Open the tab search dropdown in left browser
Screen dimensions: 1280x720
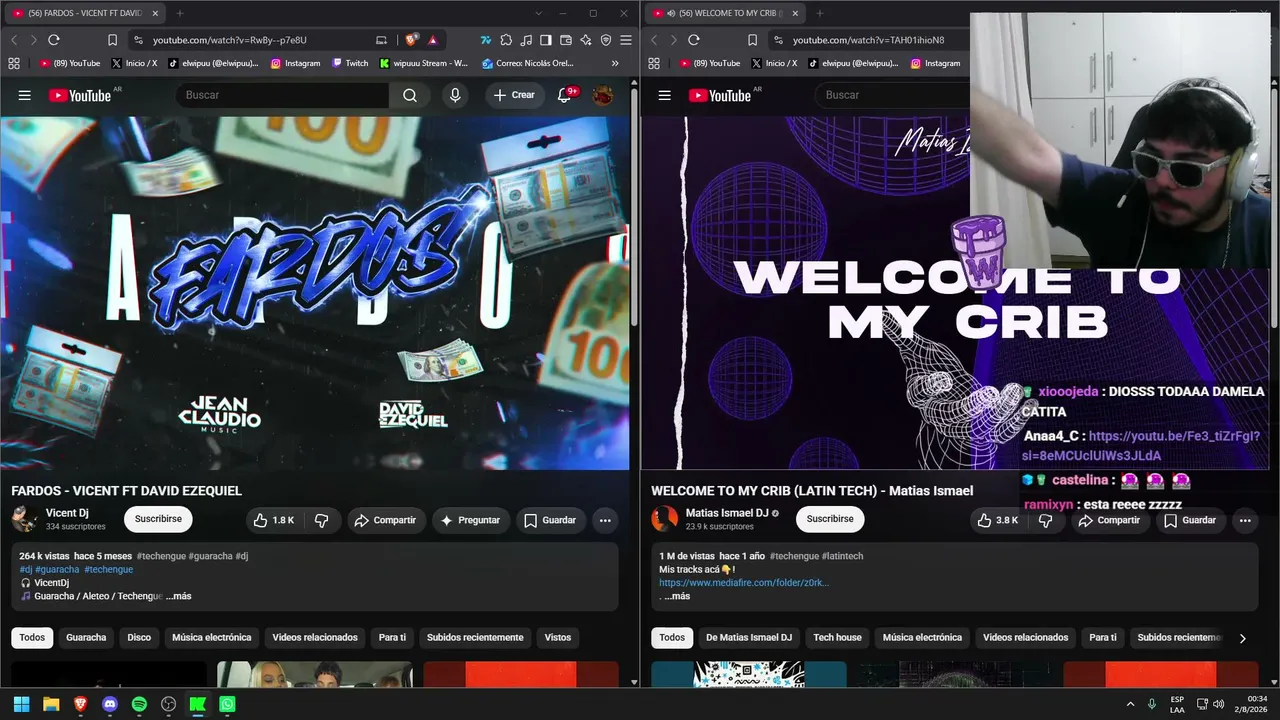pyautogui.click(x=538, y=13)
